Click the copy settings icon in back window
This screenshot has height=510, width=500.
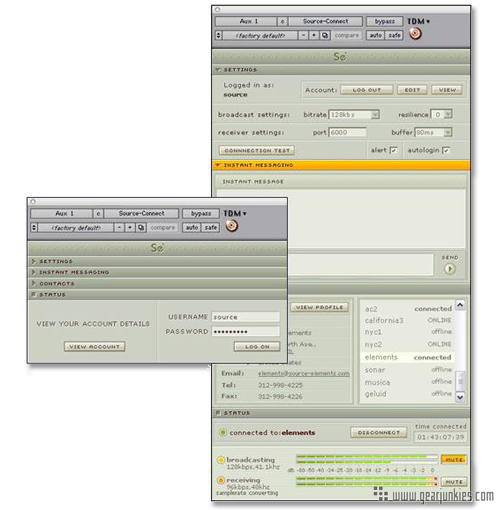(325, 35)
